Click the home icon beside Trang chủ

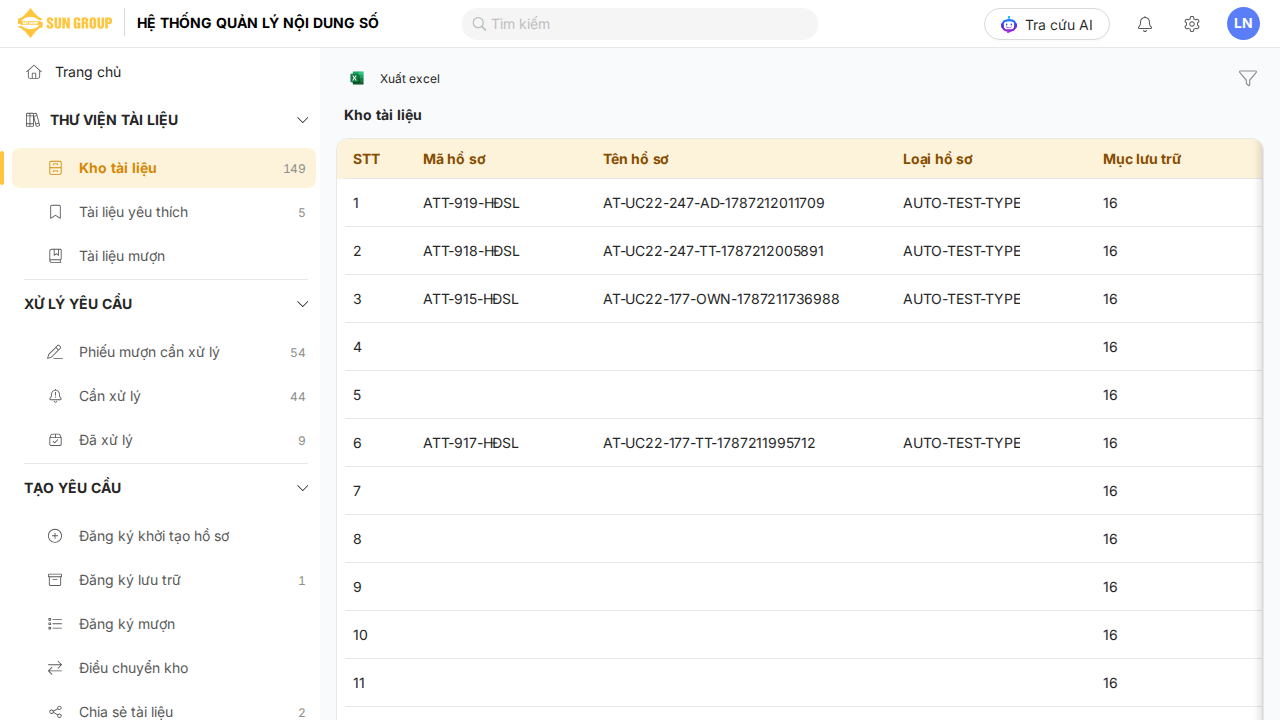coord(34,72)
